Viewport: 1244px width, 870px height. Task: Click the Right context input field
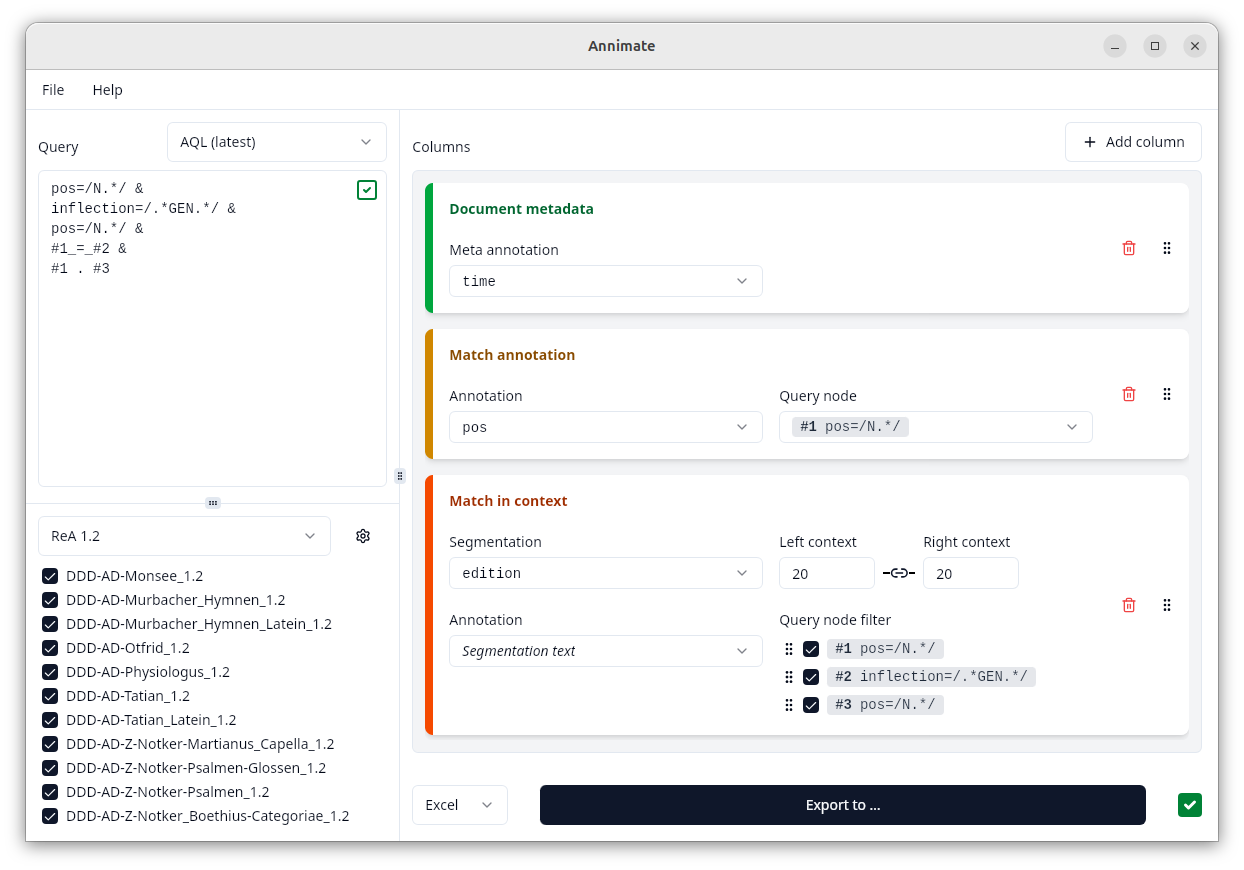click(x=971, y=573)
